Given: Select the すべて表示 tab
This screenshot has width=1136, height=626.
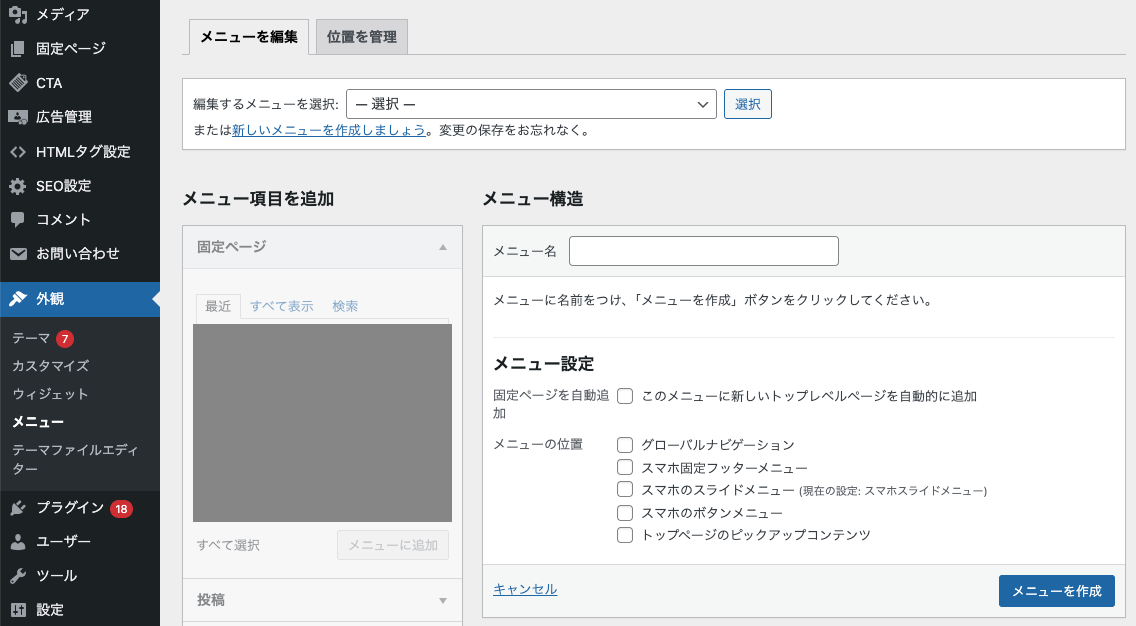Looking at the screenshot, I should (x=282, y=306).
